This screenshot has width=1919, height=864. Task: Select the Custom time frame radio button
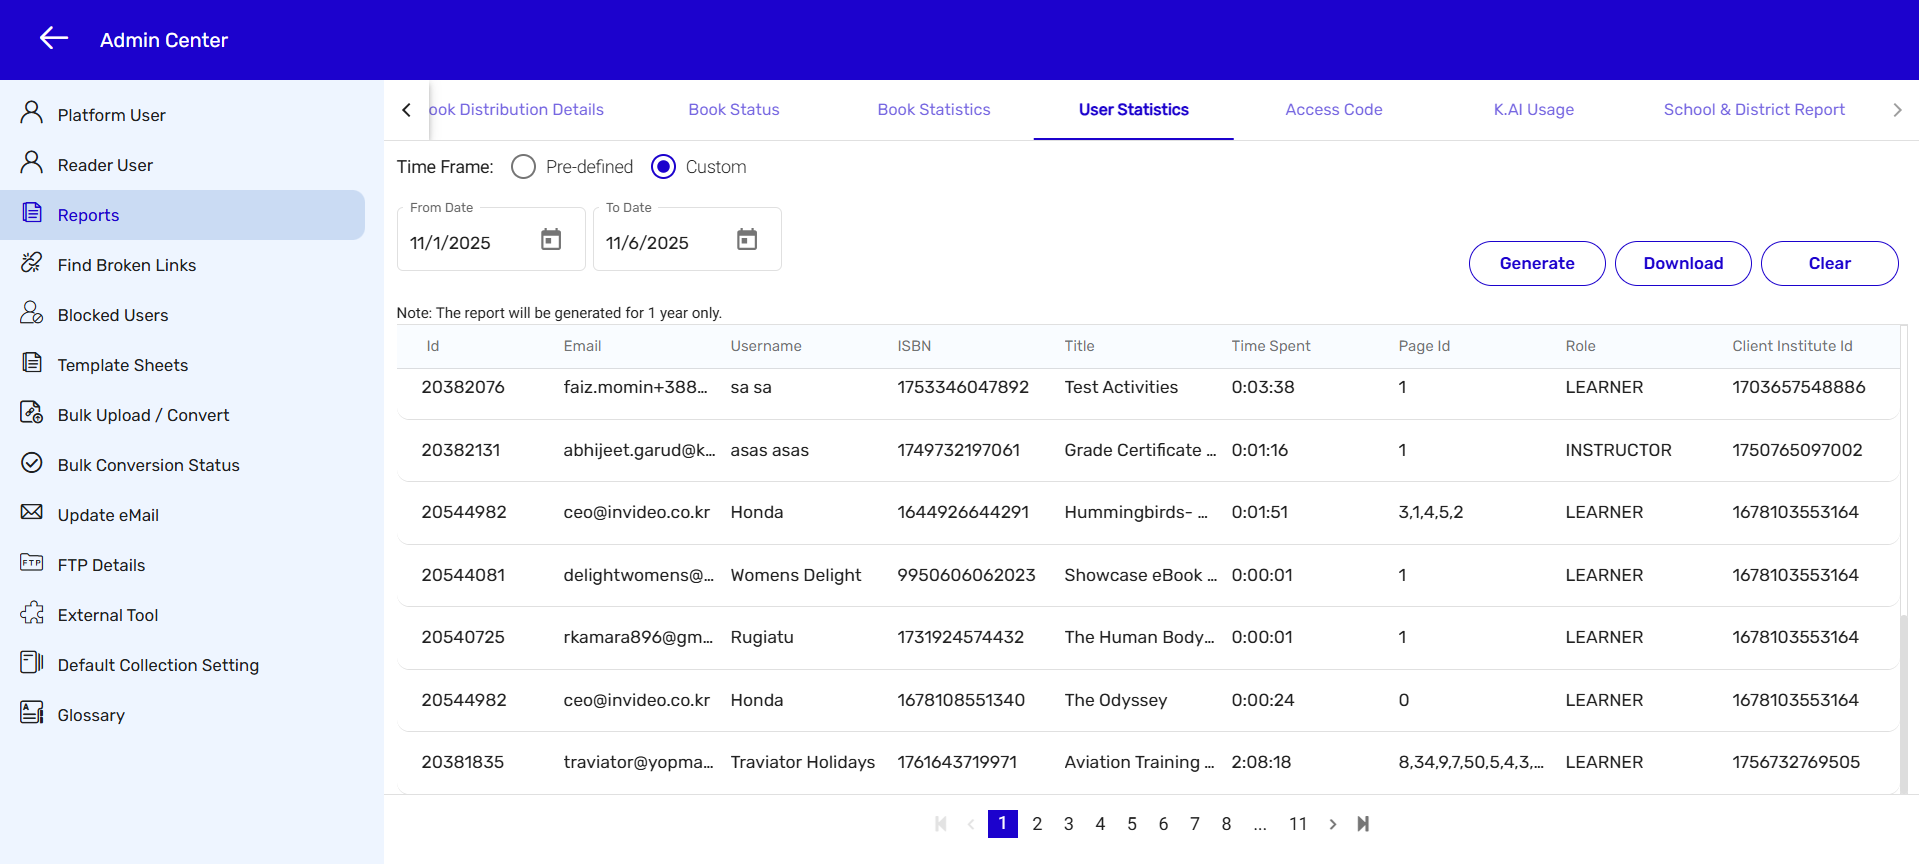[x=663, y=167]
